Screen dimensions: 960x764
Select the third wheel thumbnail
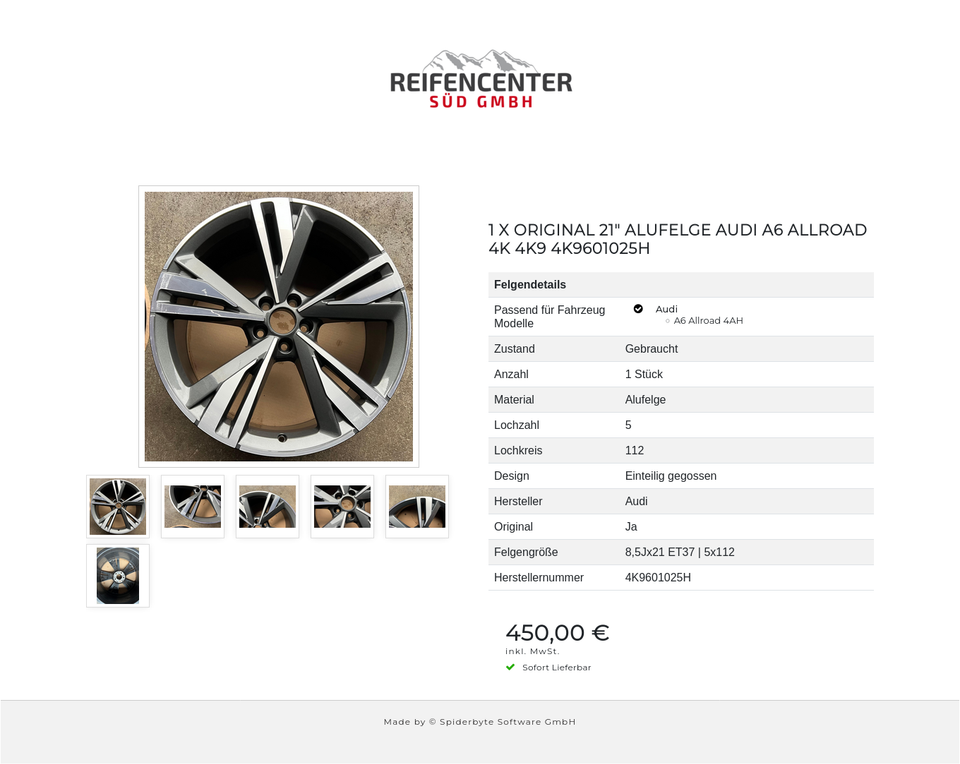(268, 506)
